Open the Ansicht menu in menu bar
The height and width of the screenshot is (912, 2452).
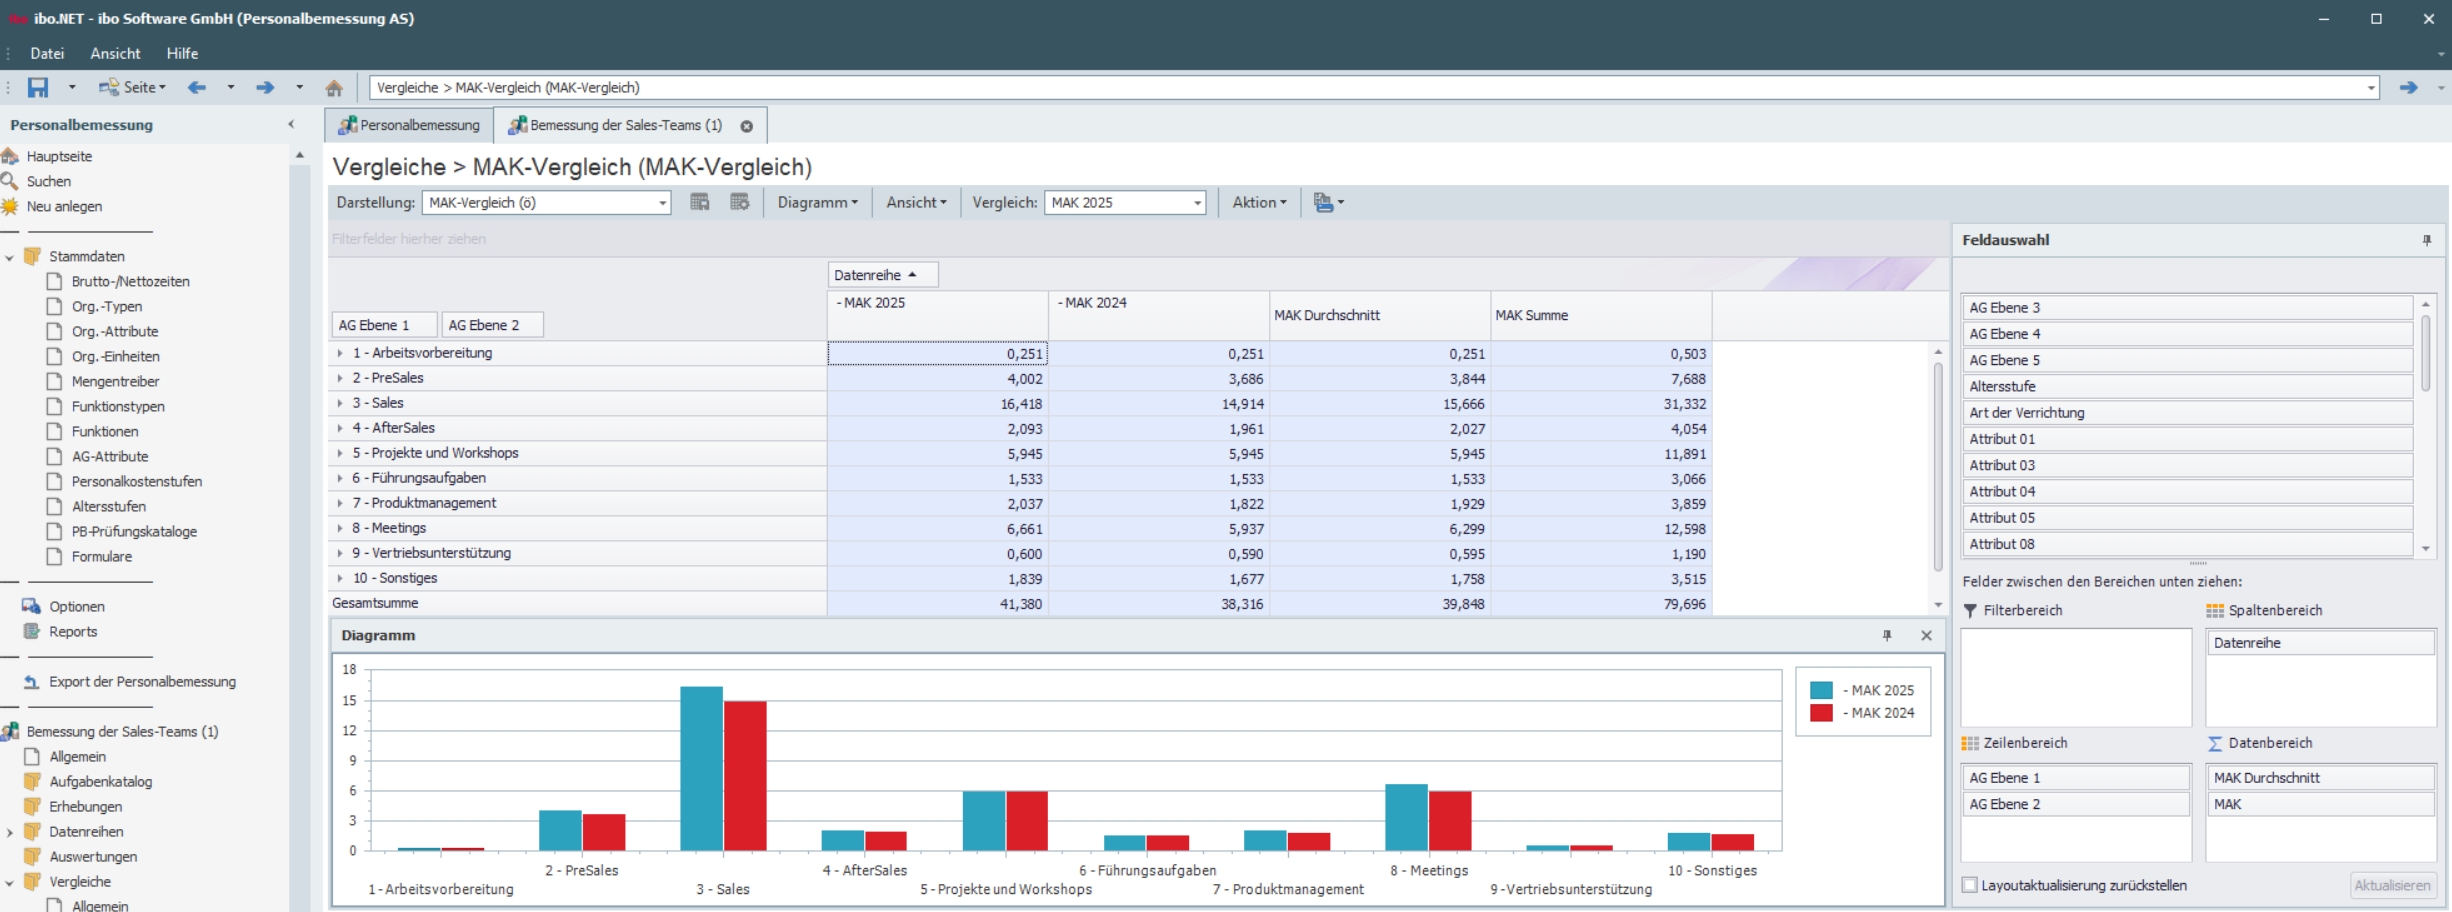tap(115, 54)
